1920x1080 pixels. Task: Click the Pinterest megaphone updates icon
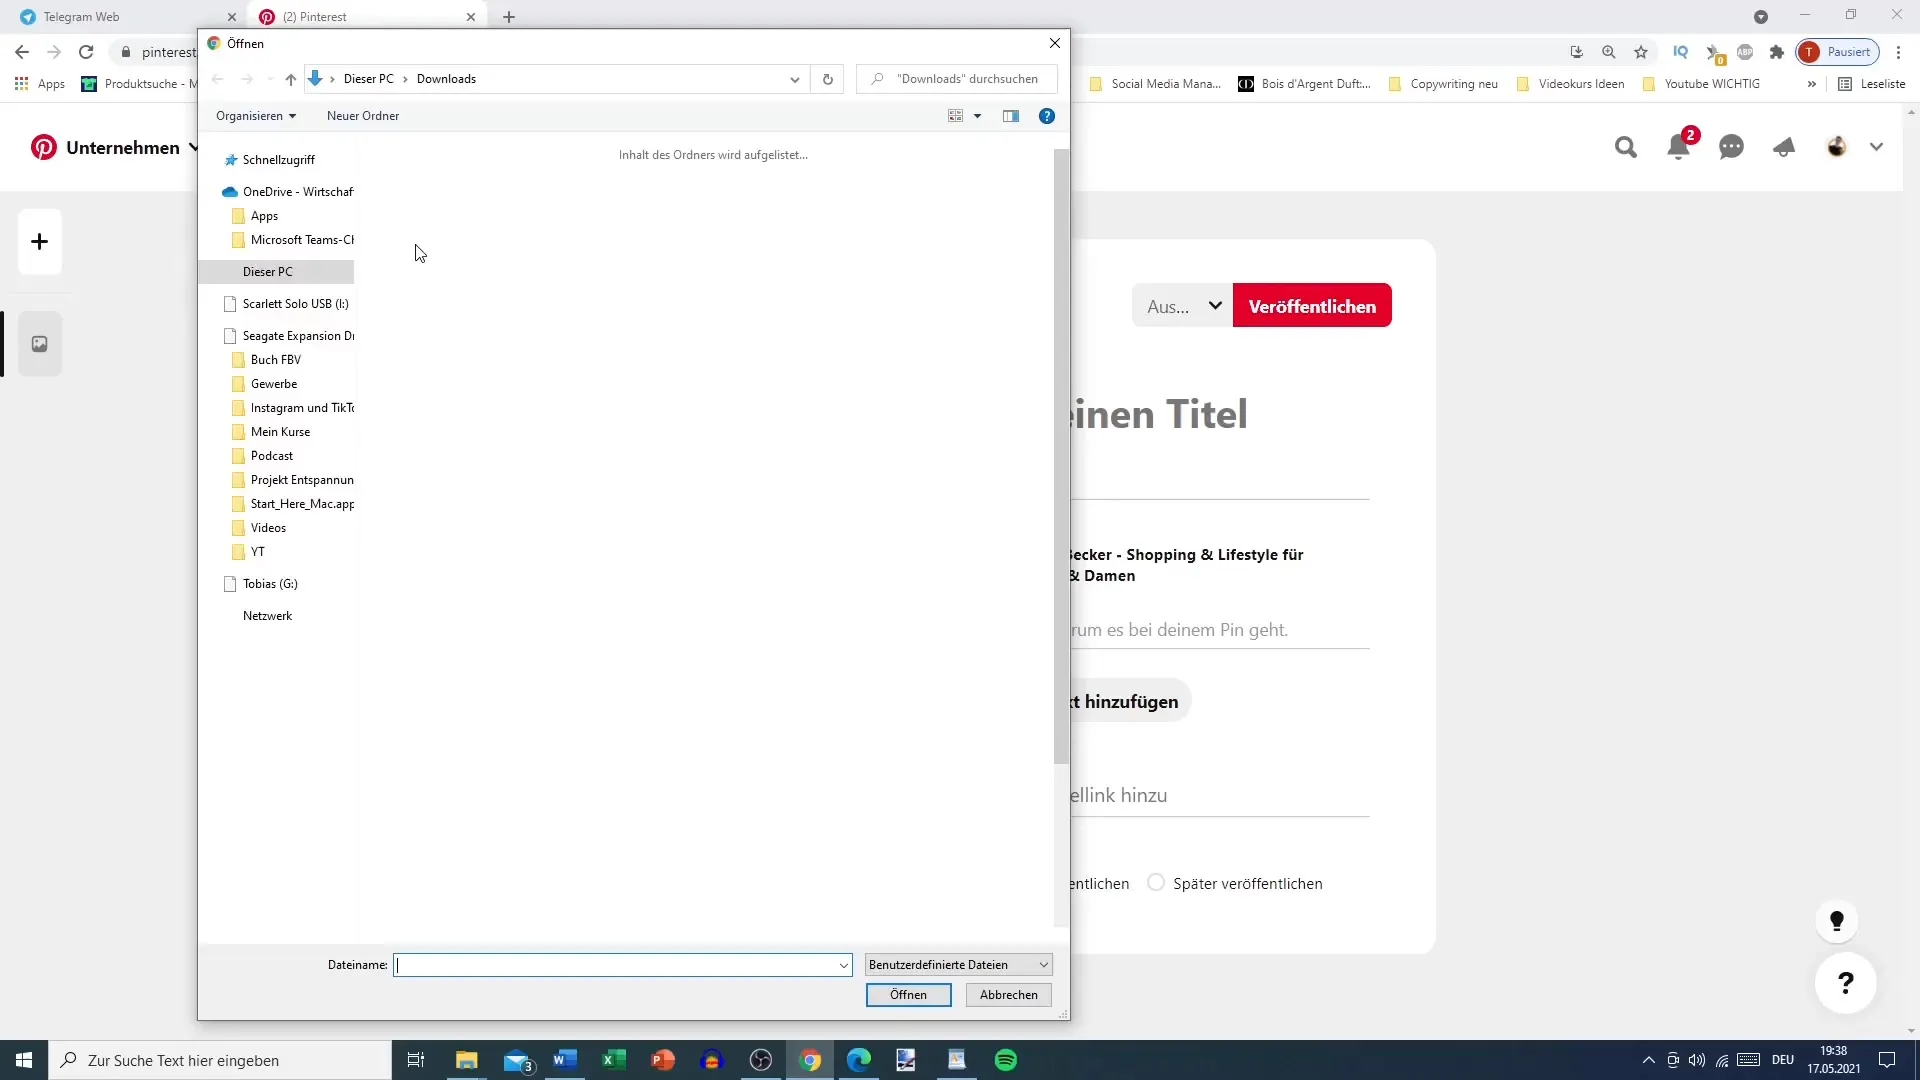point(1784,148)
